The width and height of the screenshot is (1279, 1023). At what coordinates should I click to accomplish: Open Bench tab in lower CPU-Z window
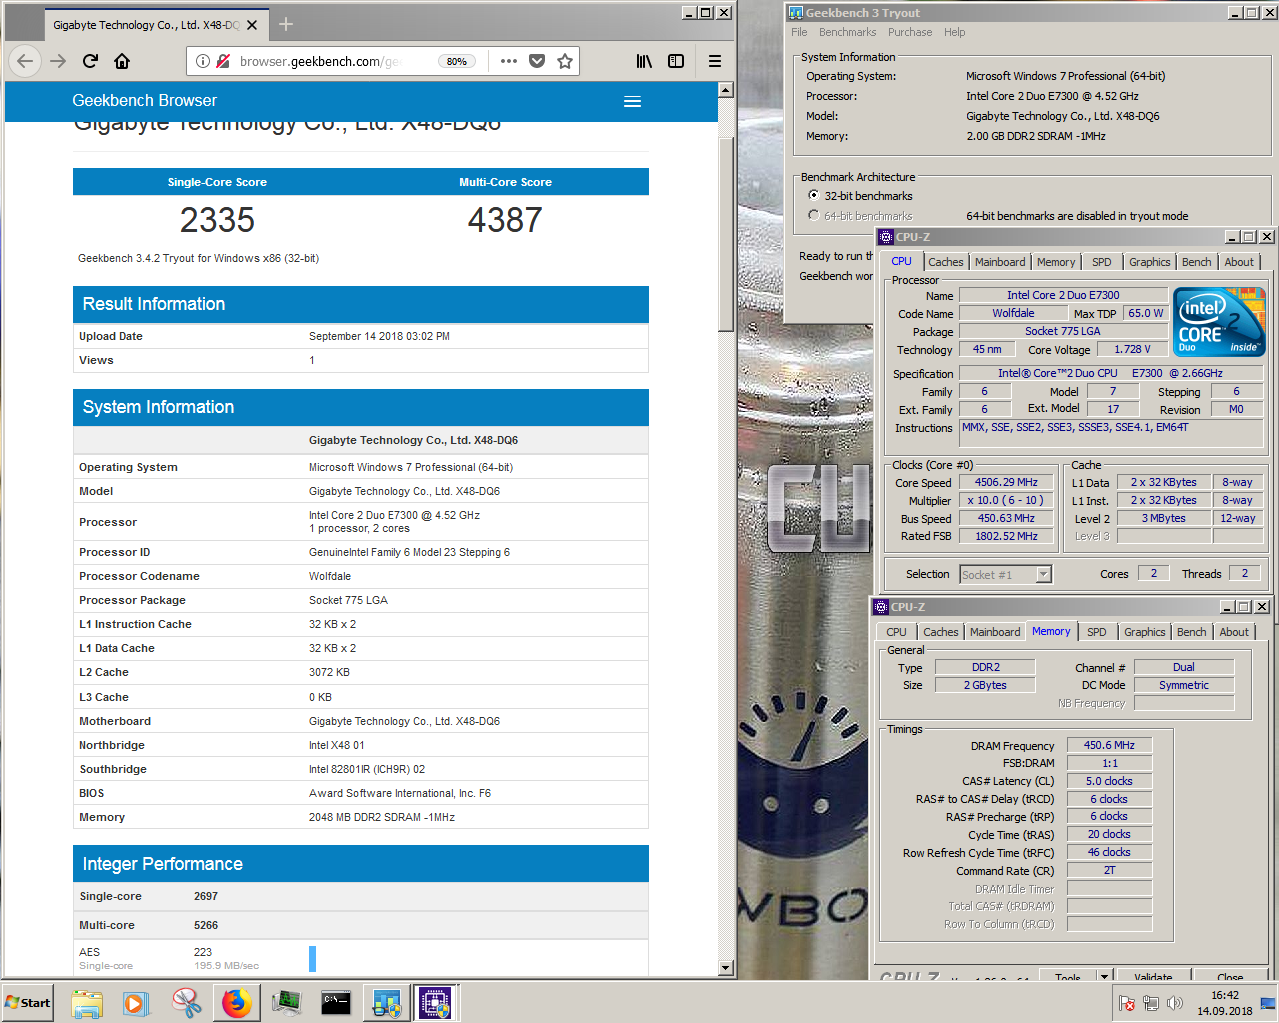1192,632
